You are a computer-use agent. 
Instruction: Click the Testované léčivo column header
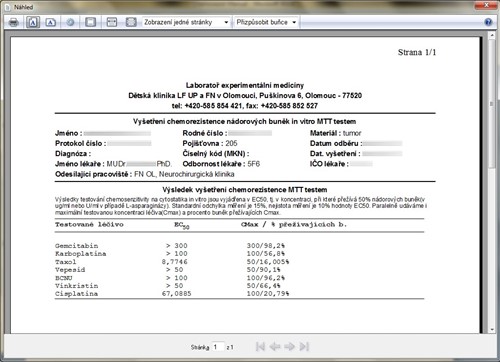[89, 225]
